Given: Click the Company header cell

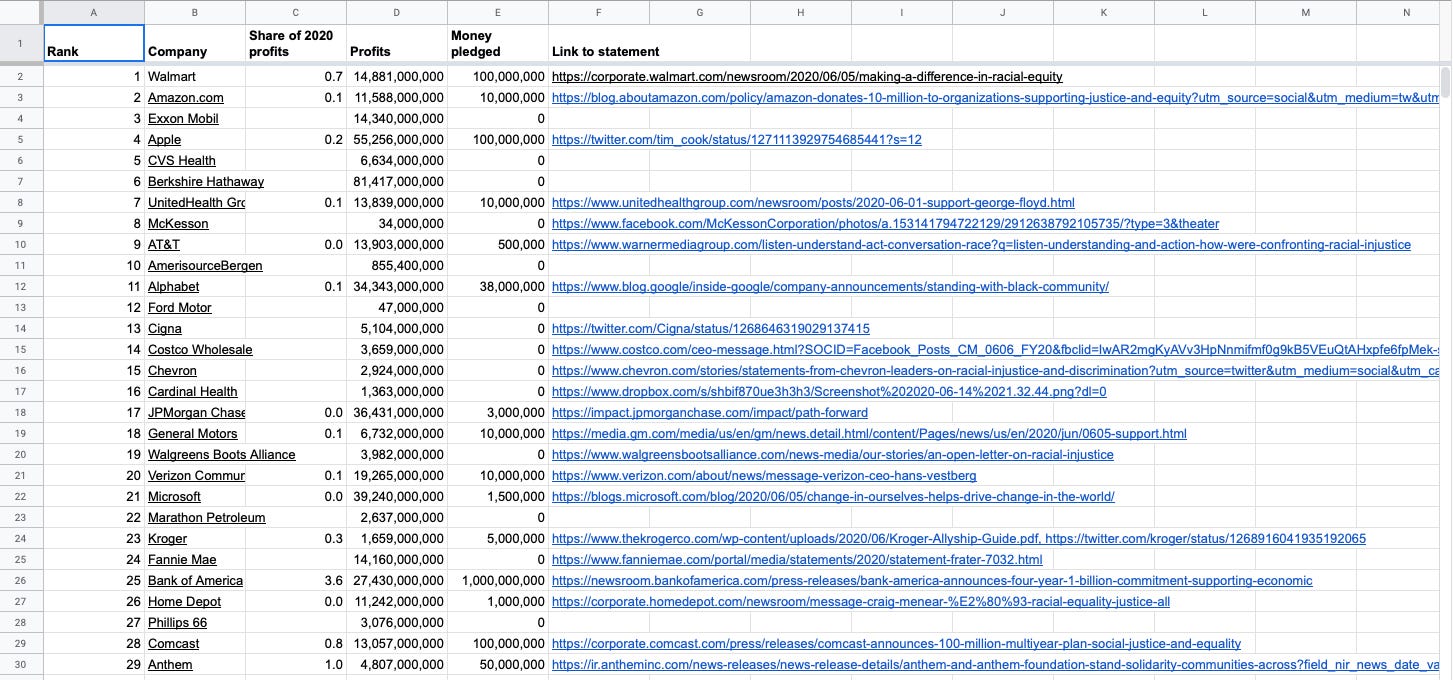Looking at the screenshot, I should tap(195, 43).
